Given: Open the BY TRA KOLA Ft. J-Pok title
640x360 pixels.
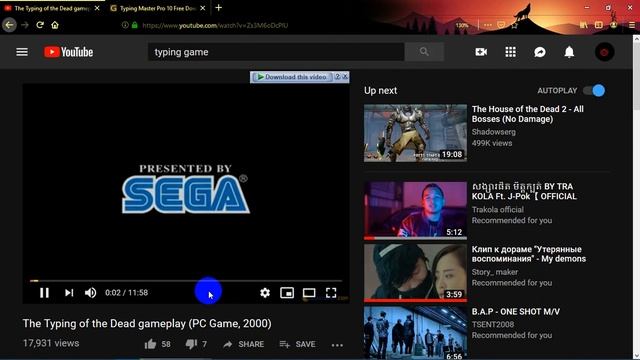Looking at the screenshot, I should (x=524, y=191).
